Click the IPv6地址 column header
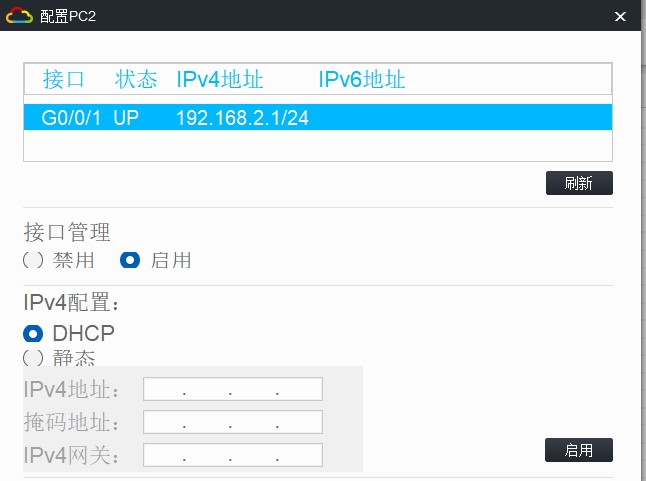This screenshot has height=481, width=646. pyautogui.click(x=362, y=79)
